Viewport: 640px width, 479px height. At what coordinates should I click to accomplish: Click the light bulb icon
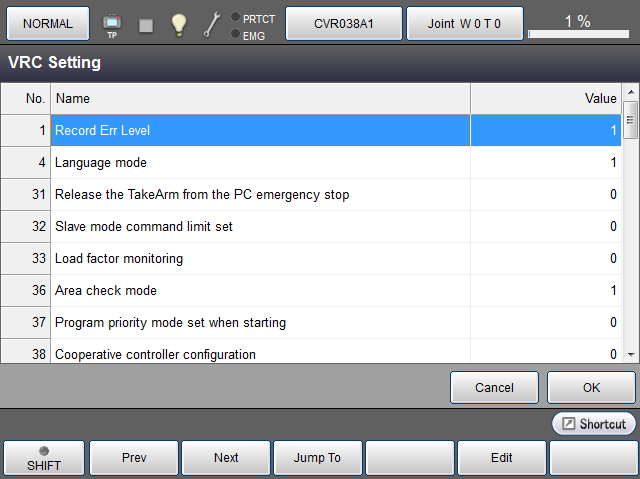tap(178, 24)
